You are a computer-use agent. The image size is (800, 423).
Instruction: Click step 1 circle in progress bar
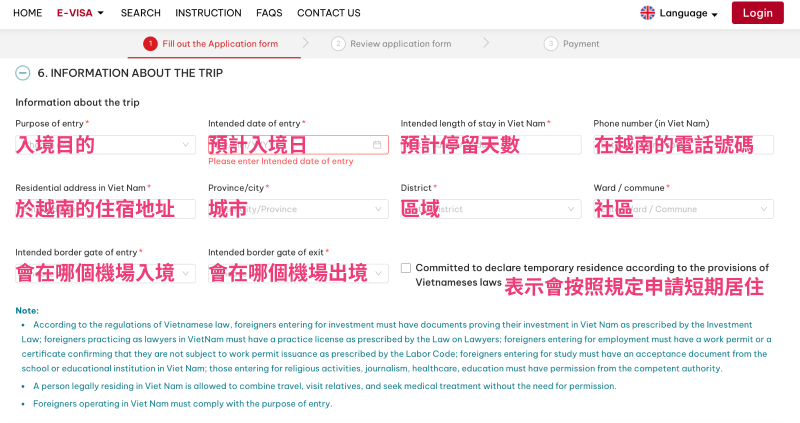pyautogui.click(x=150, y=44)
